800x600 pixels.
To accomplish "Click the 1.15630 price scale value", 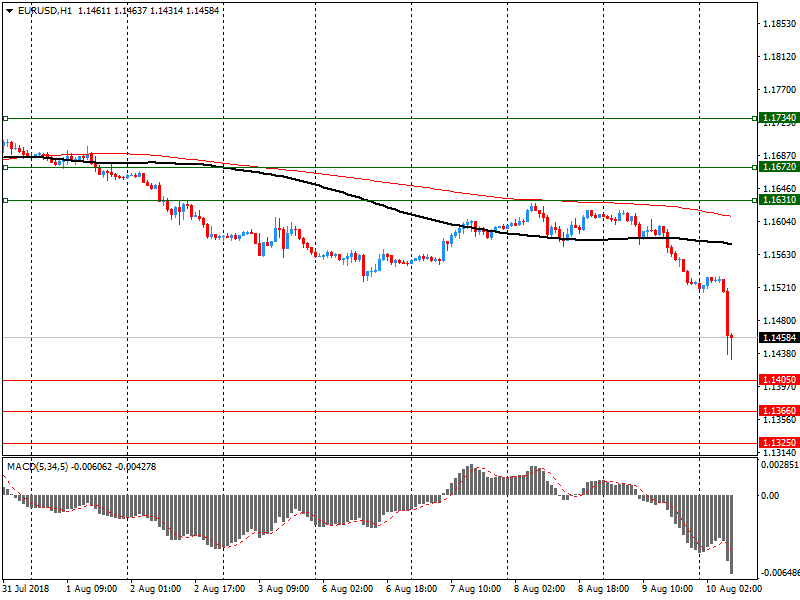I will tap(780, 255).
